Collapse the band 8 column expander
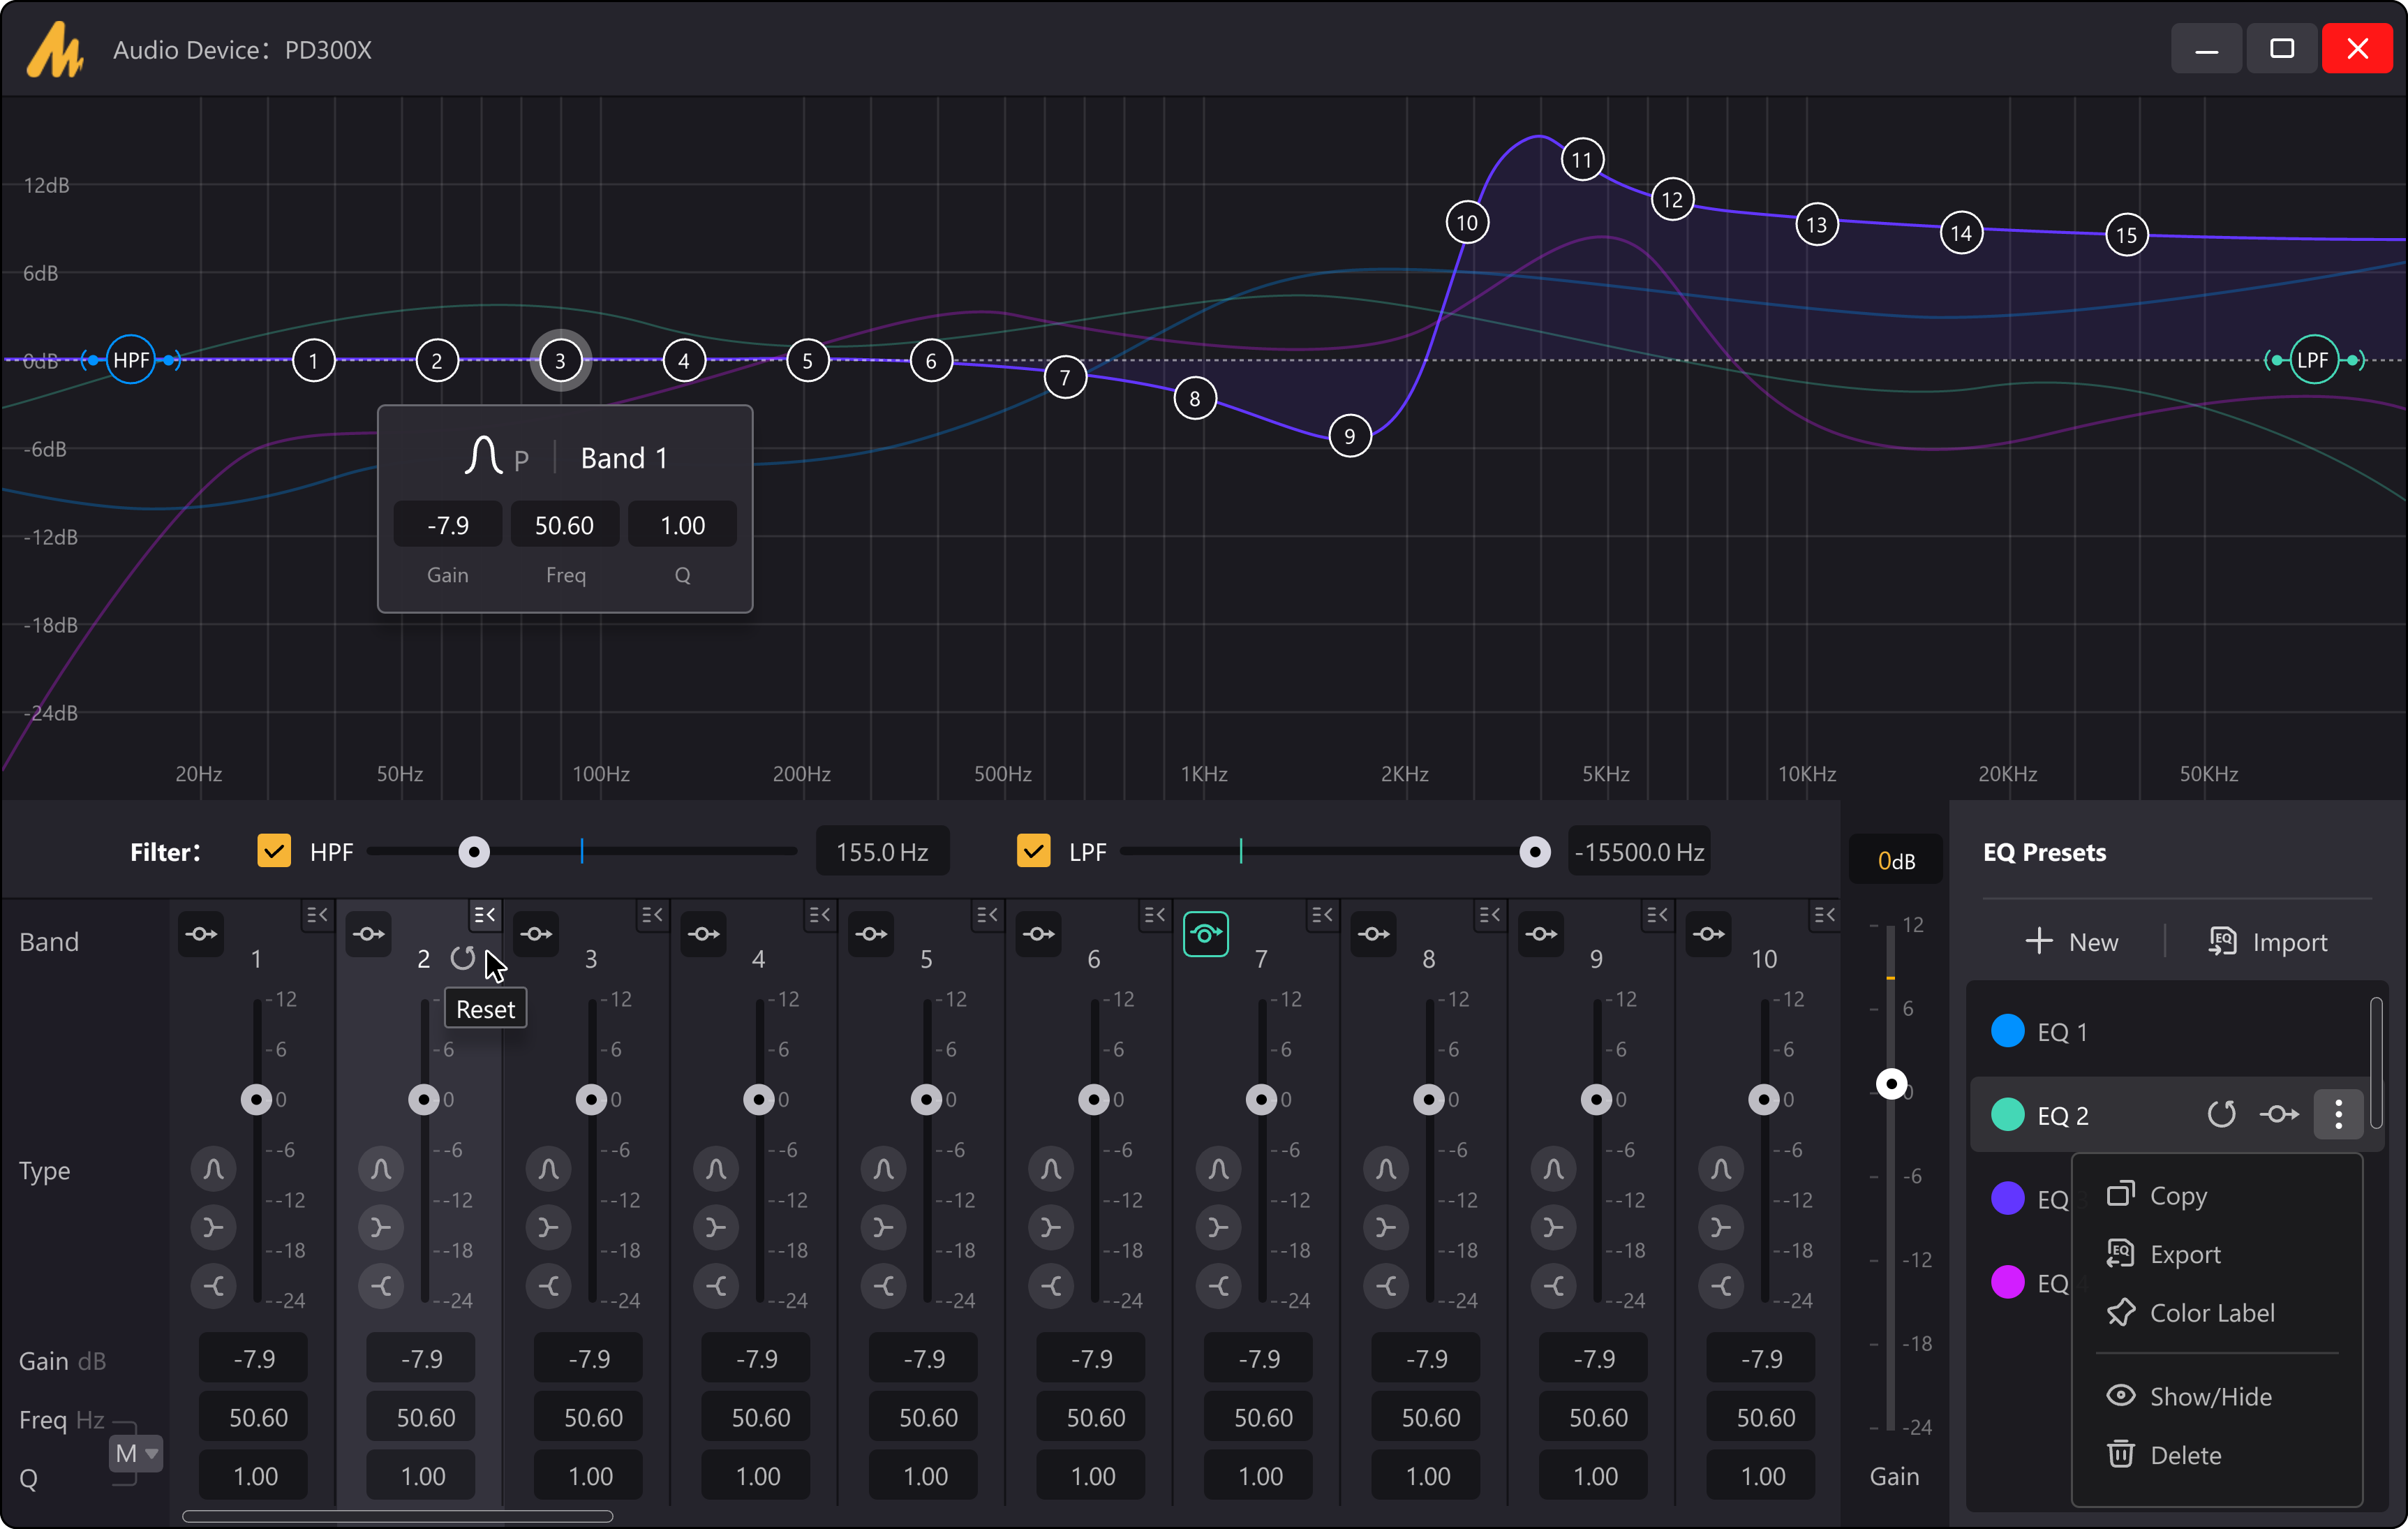Viewport: 2408px width, 1529px height. point(1490,914)
